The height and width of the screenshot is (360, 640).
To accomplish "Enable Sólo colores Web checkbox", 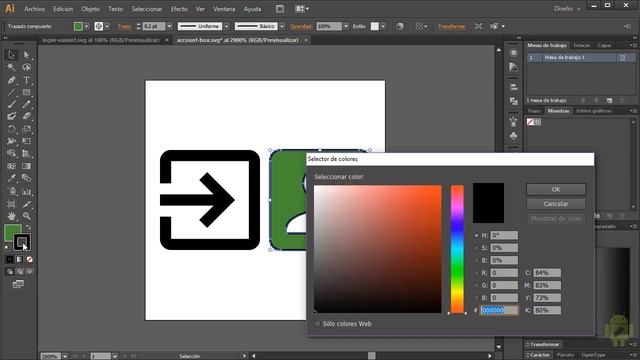I will [x=318, y=324].
